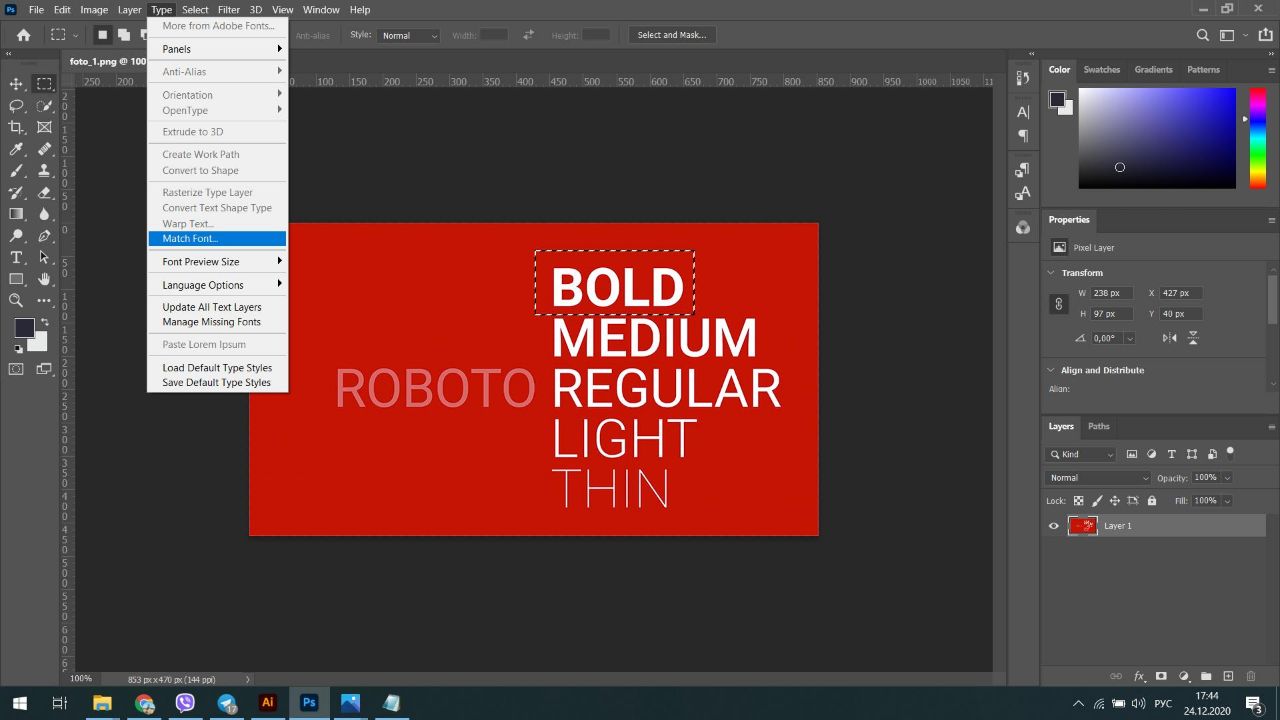Click Update All Text Layers
This screenshot has height=720, width=1280.
point(212,307)
